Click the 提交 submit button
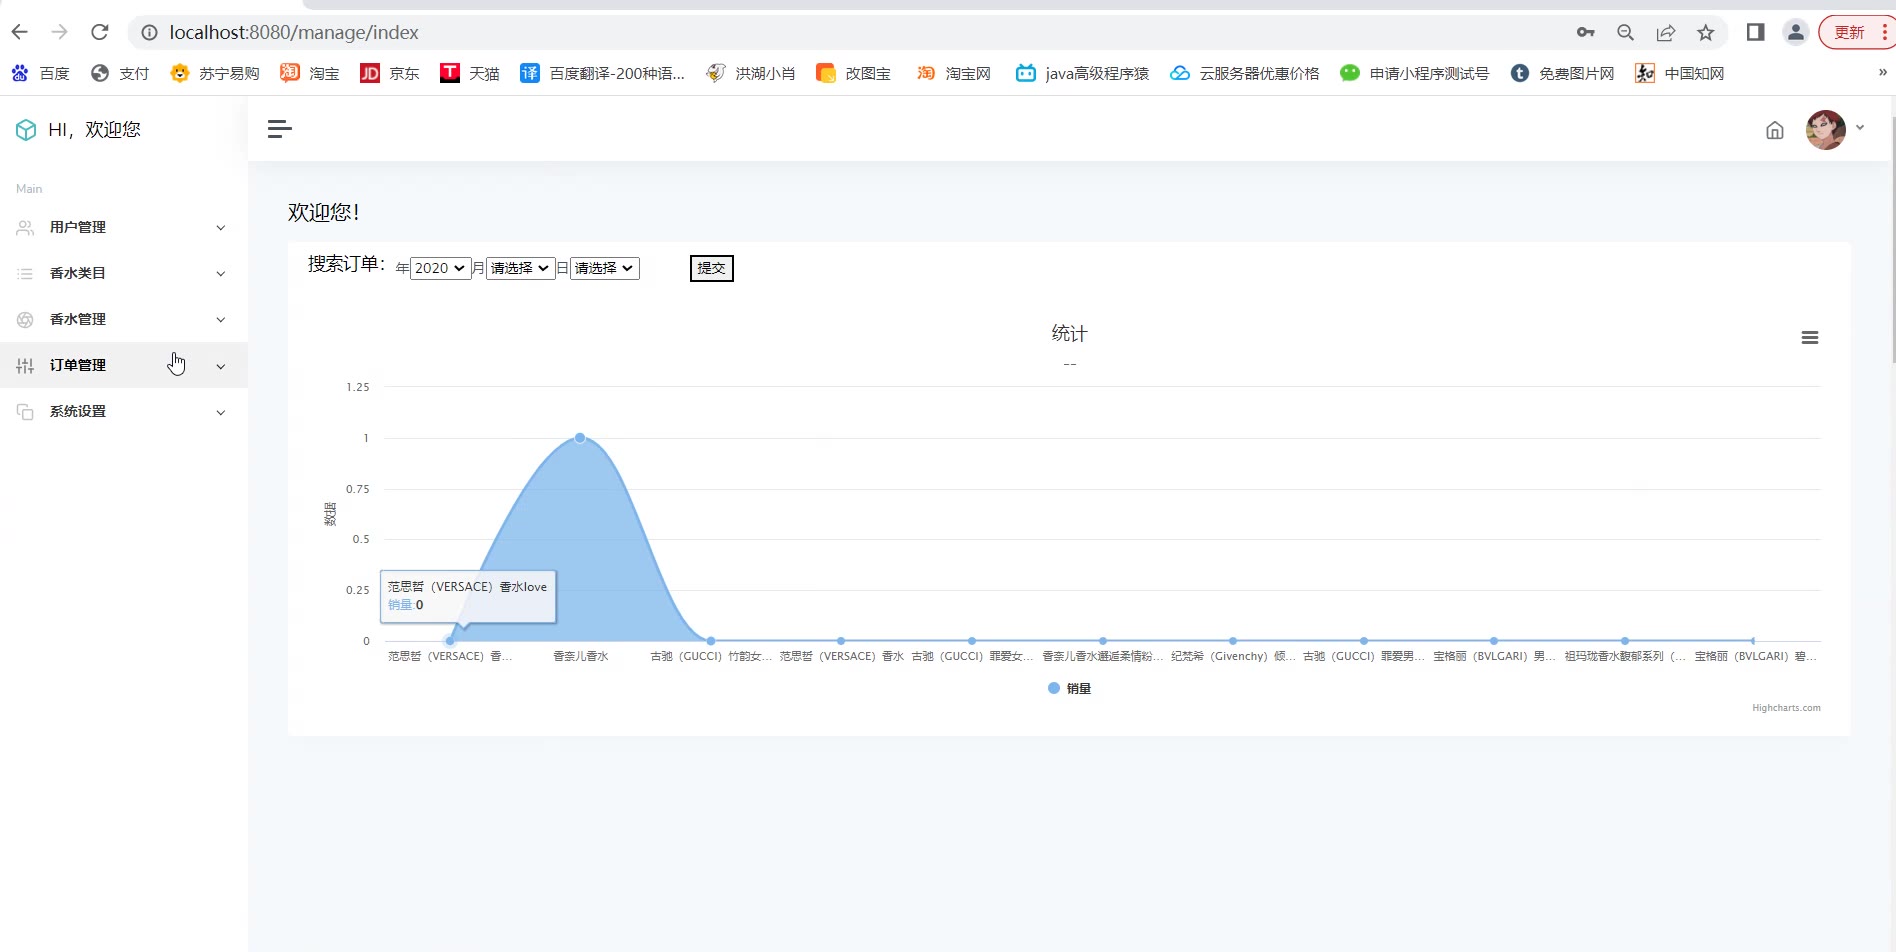 712,268
